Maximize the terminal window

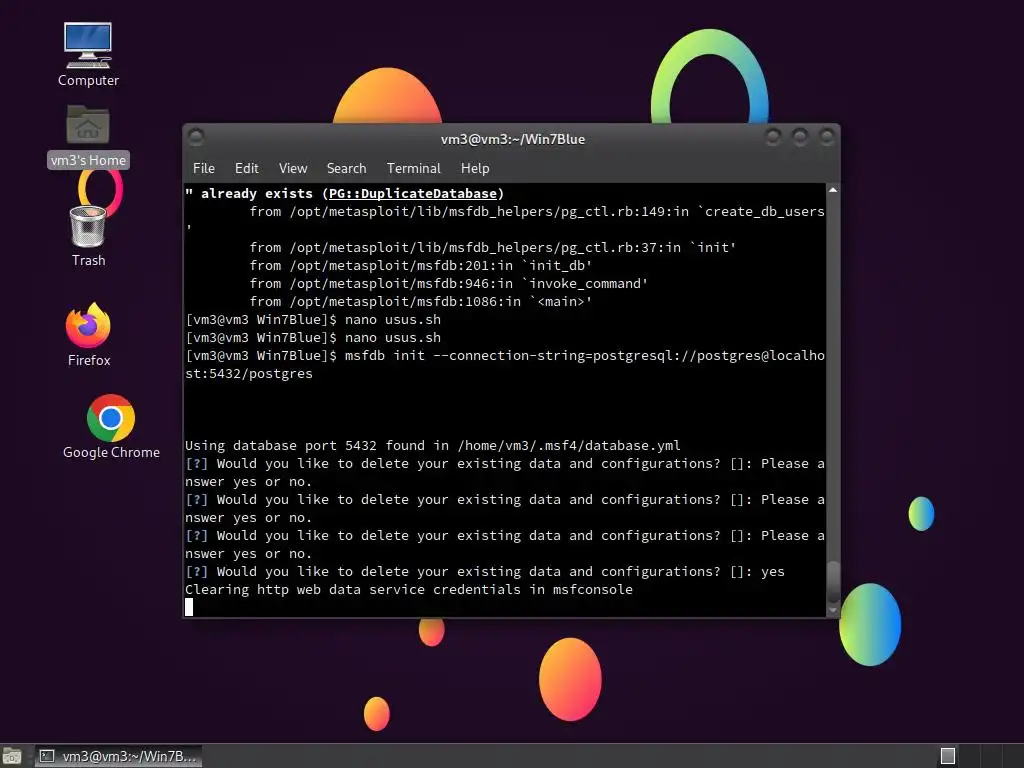[800, 136]
